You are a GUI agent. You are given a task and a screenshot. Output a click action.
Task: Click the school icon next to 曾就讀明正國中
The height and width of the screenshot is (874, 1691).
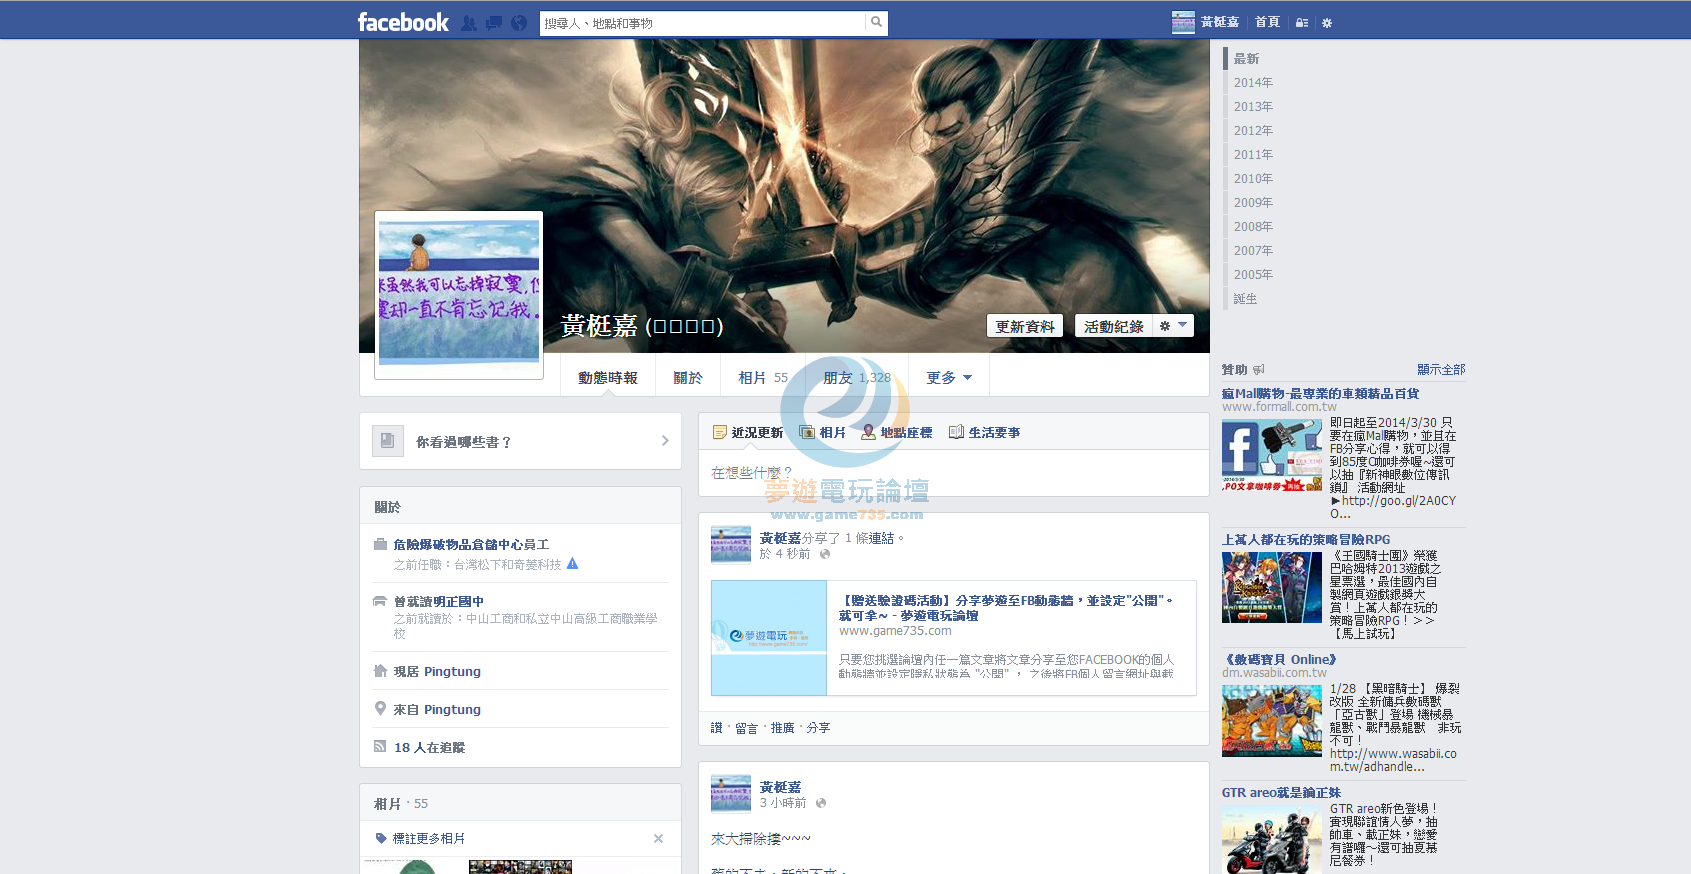[380, 601]
